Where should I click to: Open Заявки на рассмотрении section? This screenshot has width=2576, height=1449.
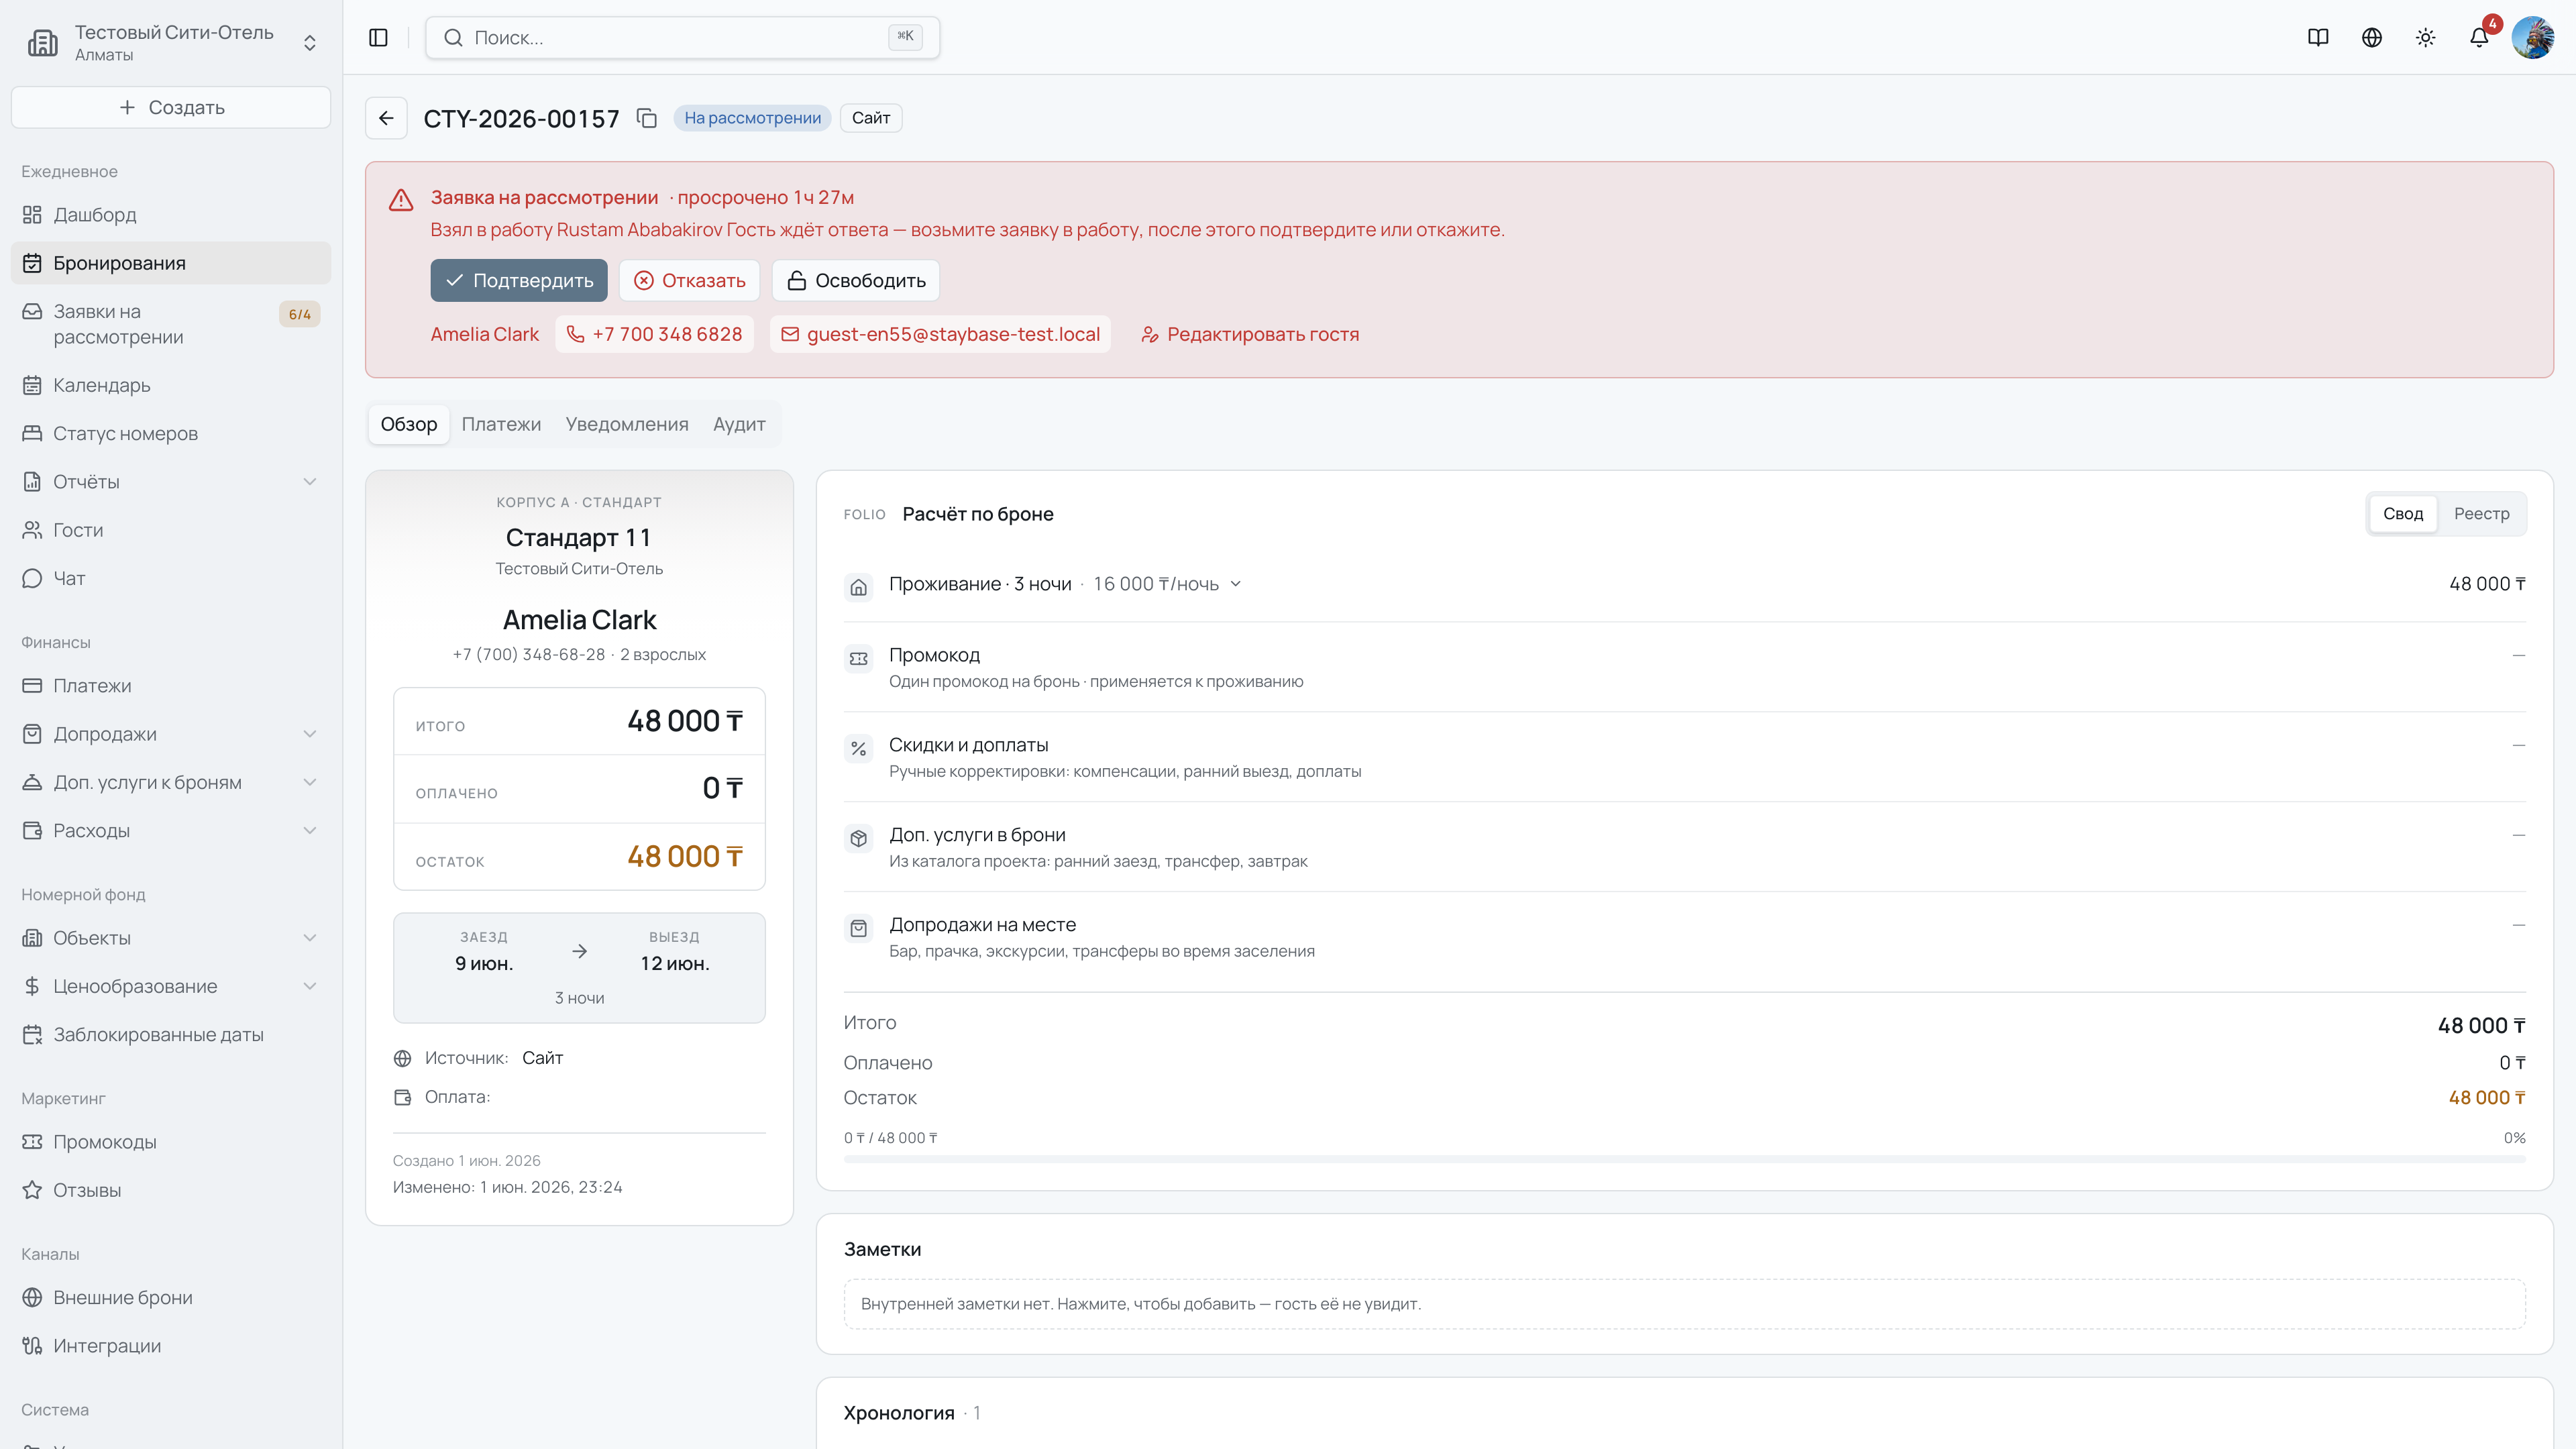pos(171,324)
